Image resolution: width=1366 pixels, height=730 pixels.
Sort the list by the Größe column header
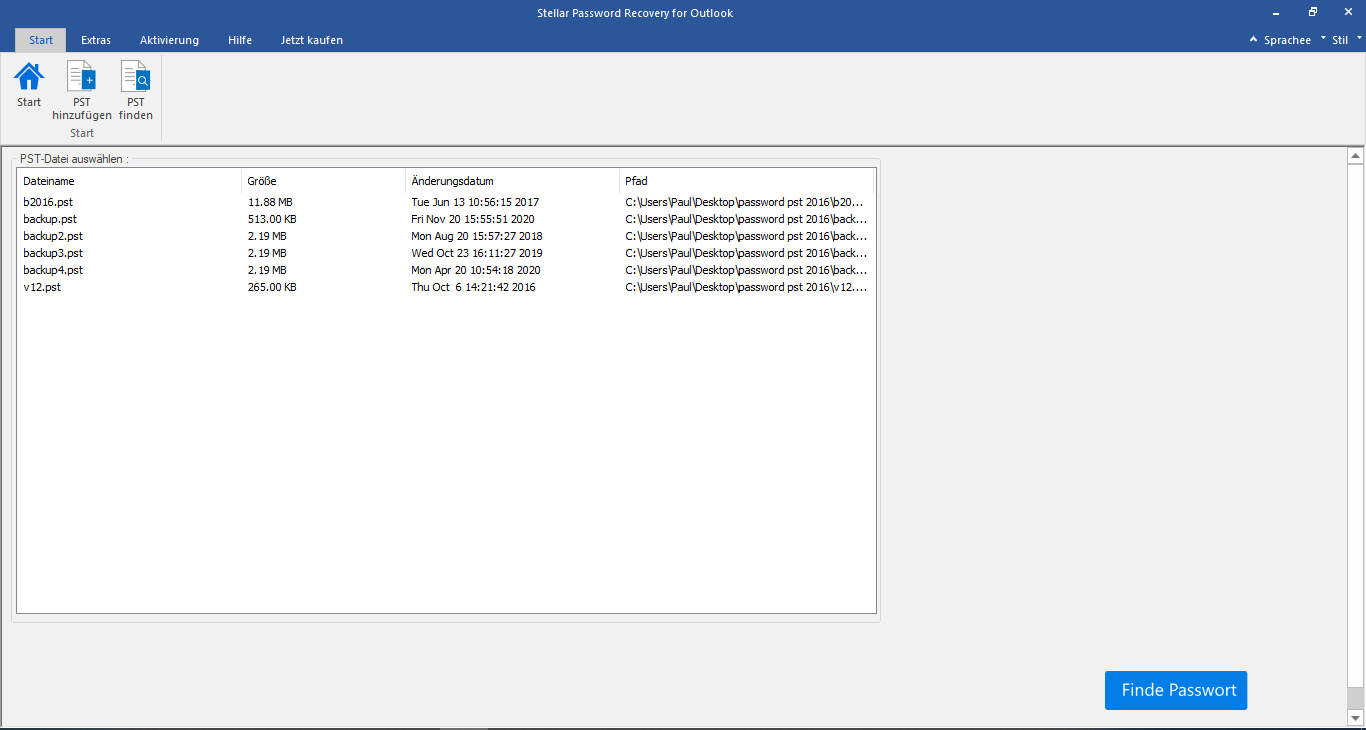click(323, 181)
